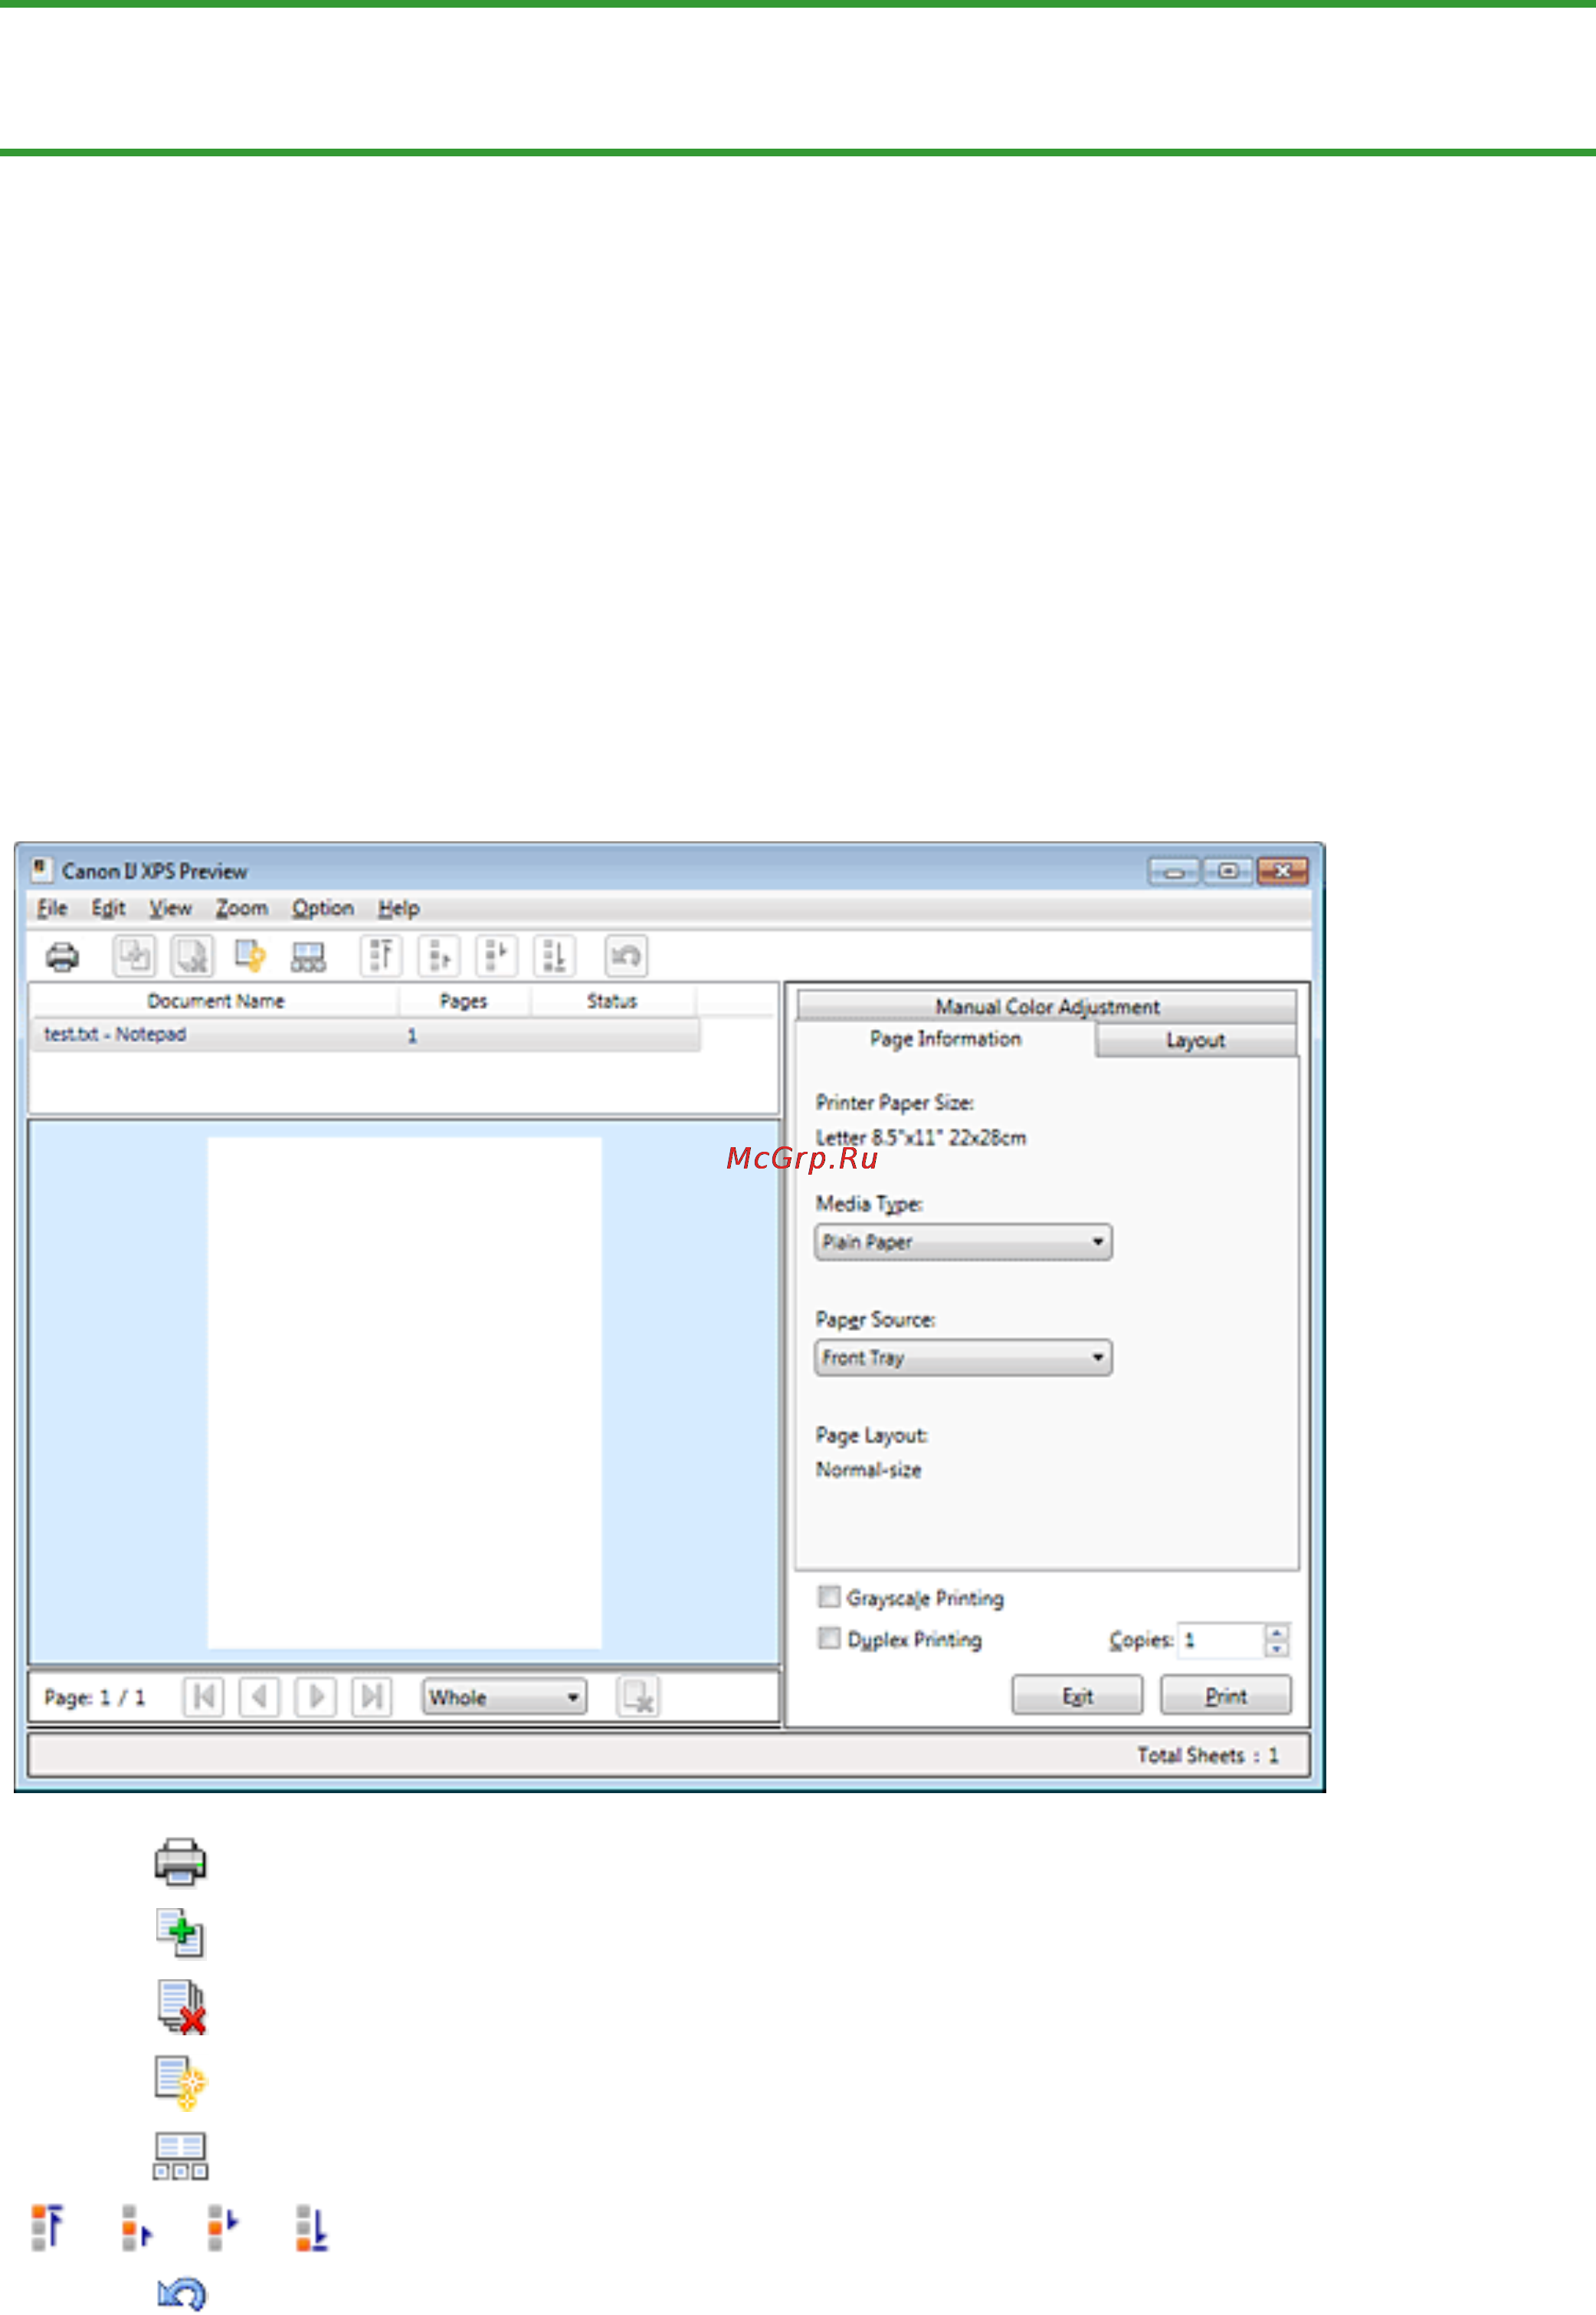Image resolution: width=1596 pixels, height=2315 pixels.
Task: Switch to the Layout tab
Action: click(x=1196, y=1040)
